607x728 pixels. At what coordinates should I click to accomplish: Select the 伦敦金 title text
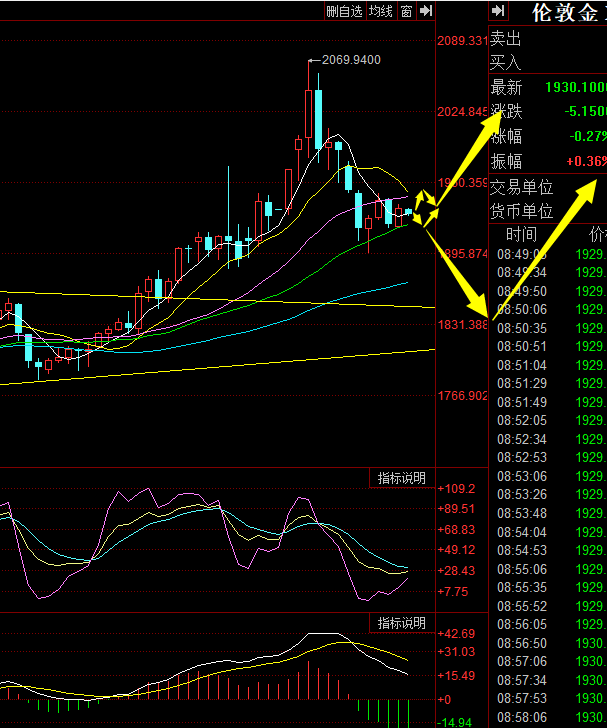(x=565, y=13)
